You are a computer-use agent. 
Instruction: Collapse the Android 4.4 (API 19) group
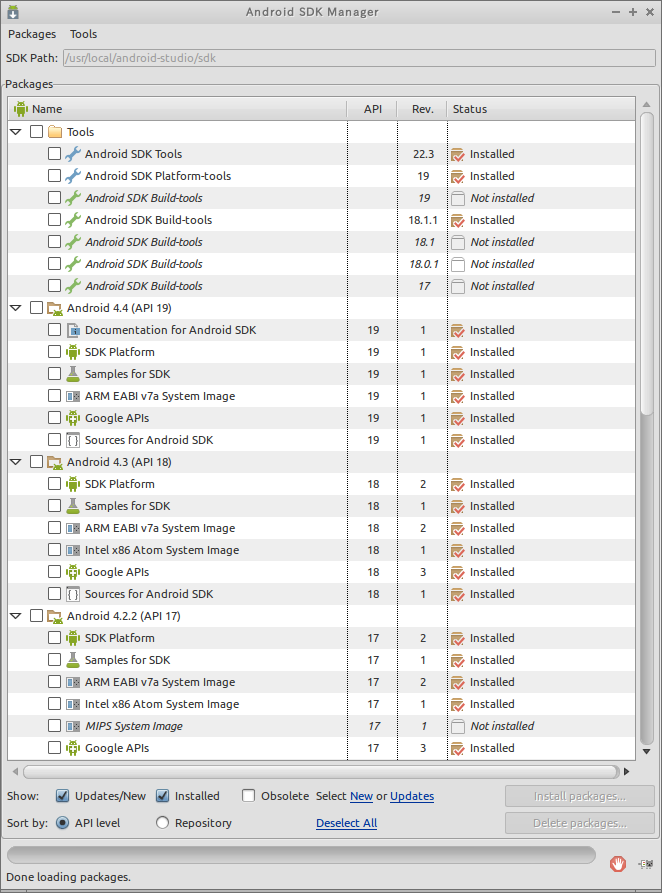tap(16, 308)
